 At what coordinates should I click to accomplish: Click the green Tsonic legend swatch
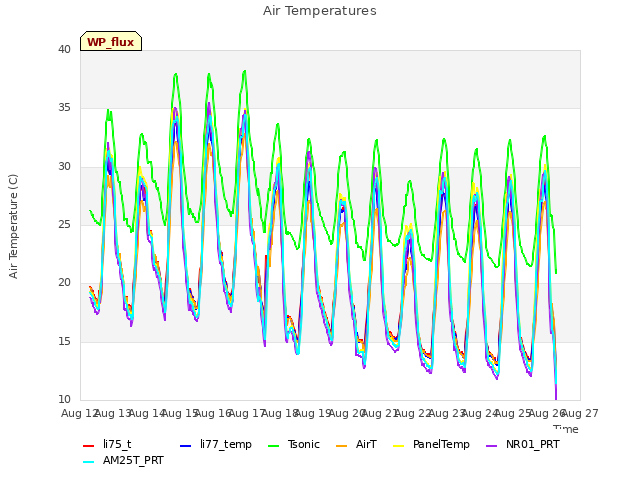273,446
